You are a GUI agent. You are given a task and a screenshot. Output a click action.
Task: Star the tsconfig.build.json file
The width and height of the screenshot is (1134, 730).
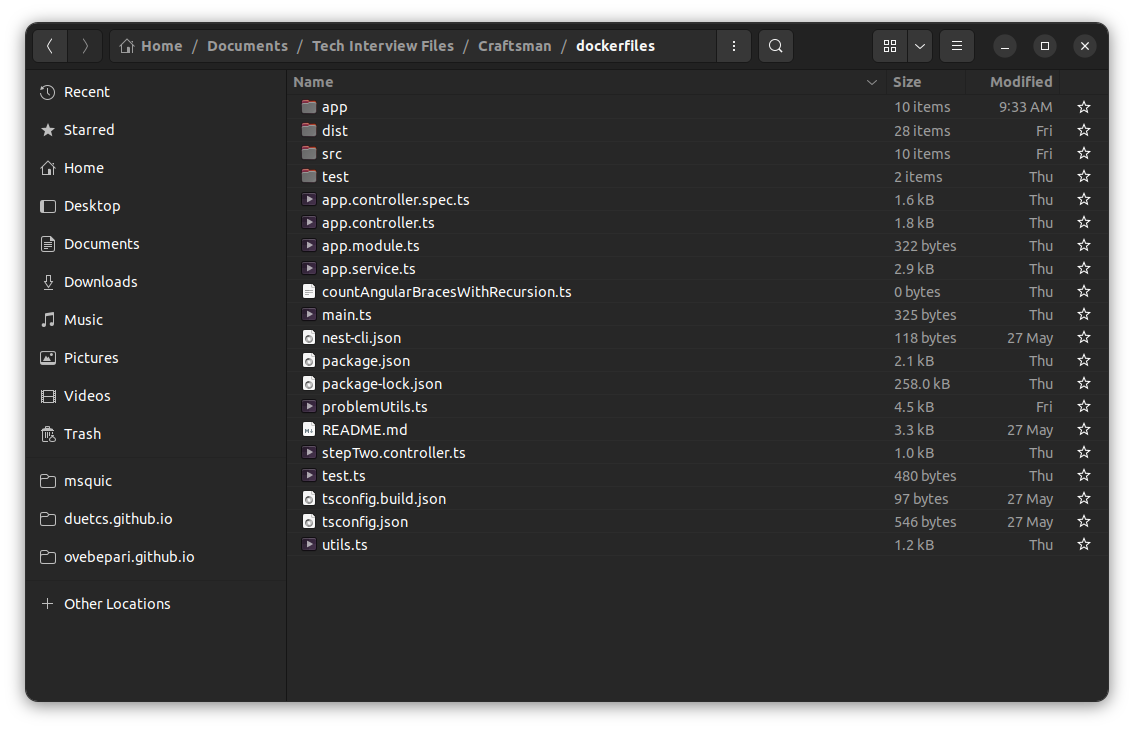pos(1083,498)
